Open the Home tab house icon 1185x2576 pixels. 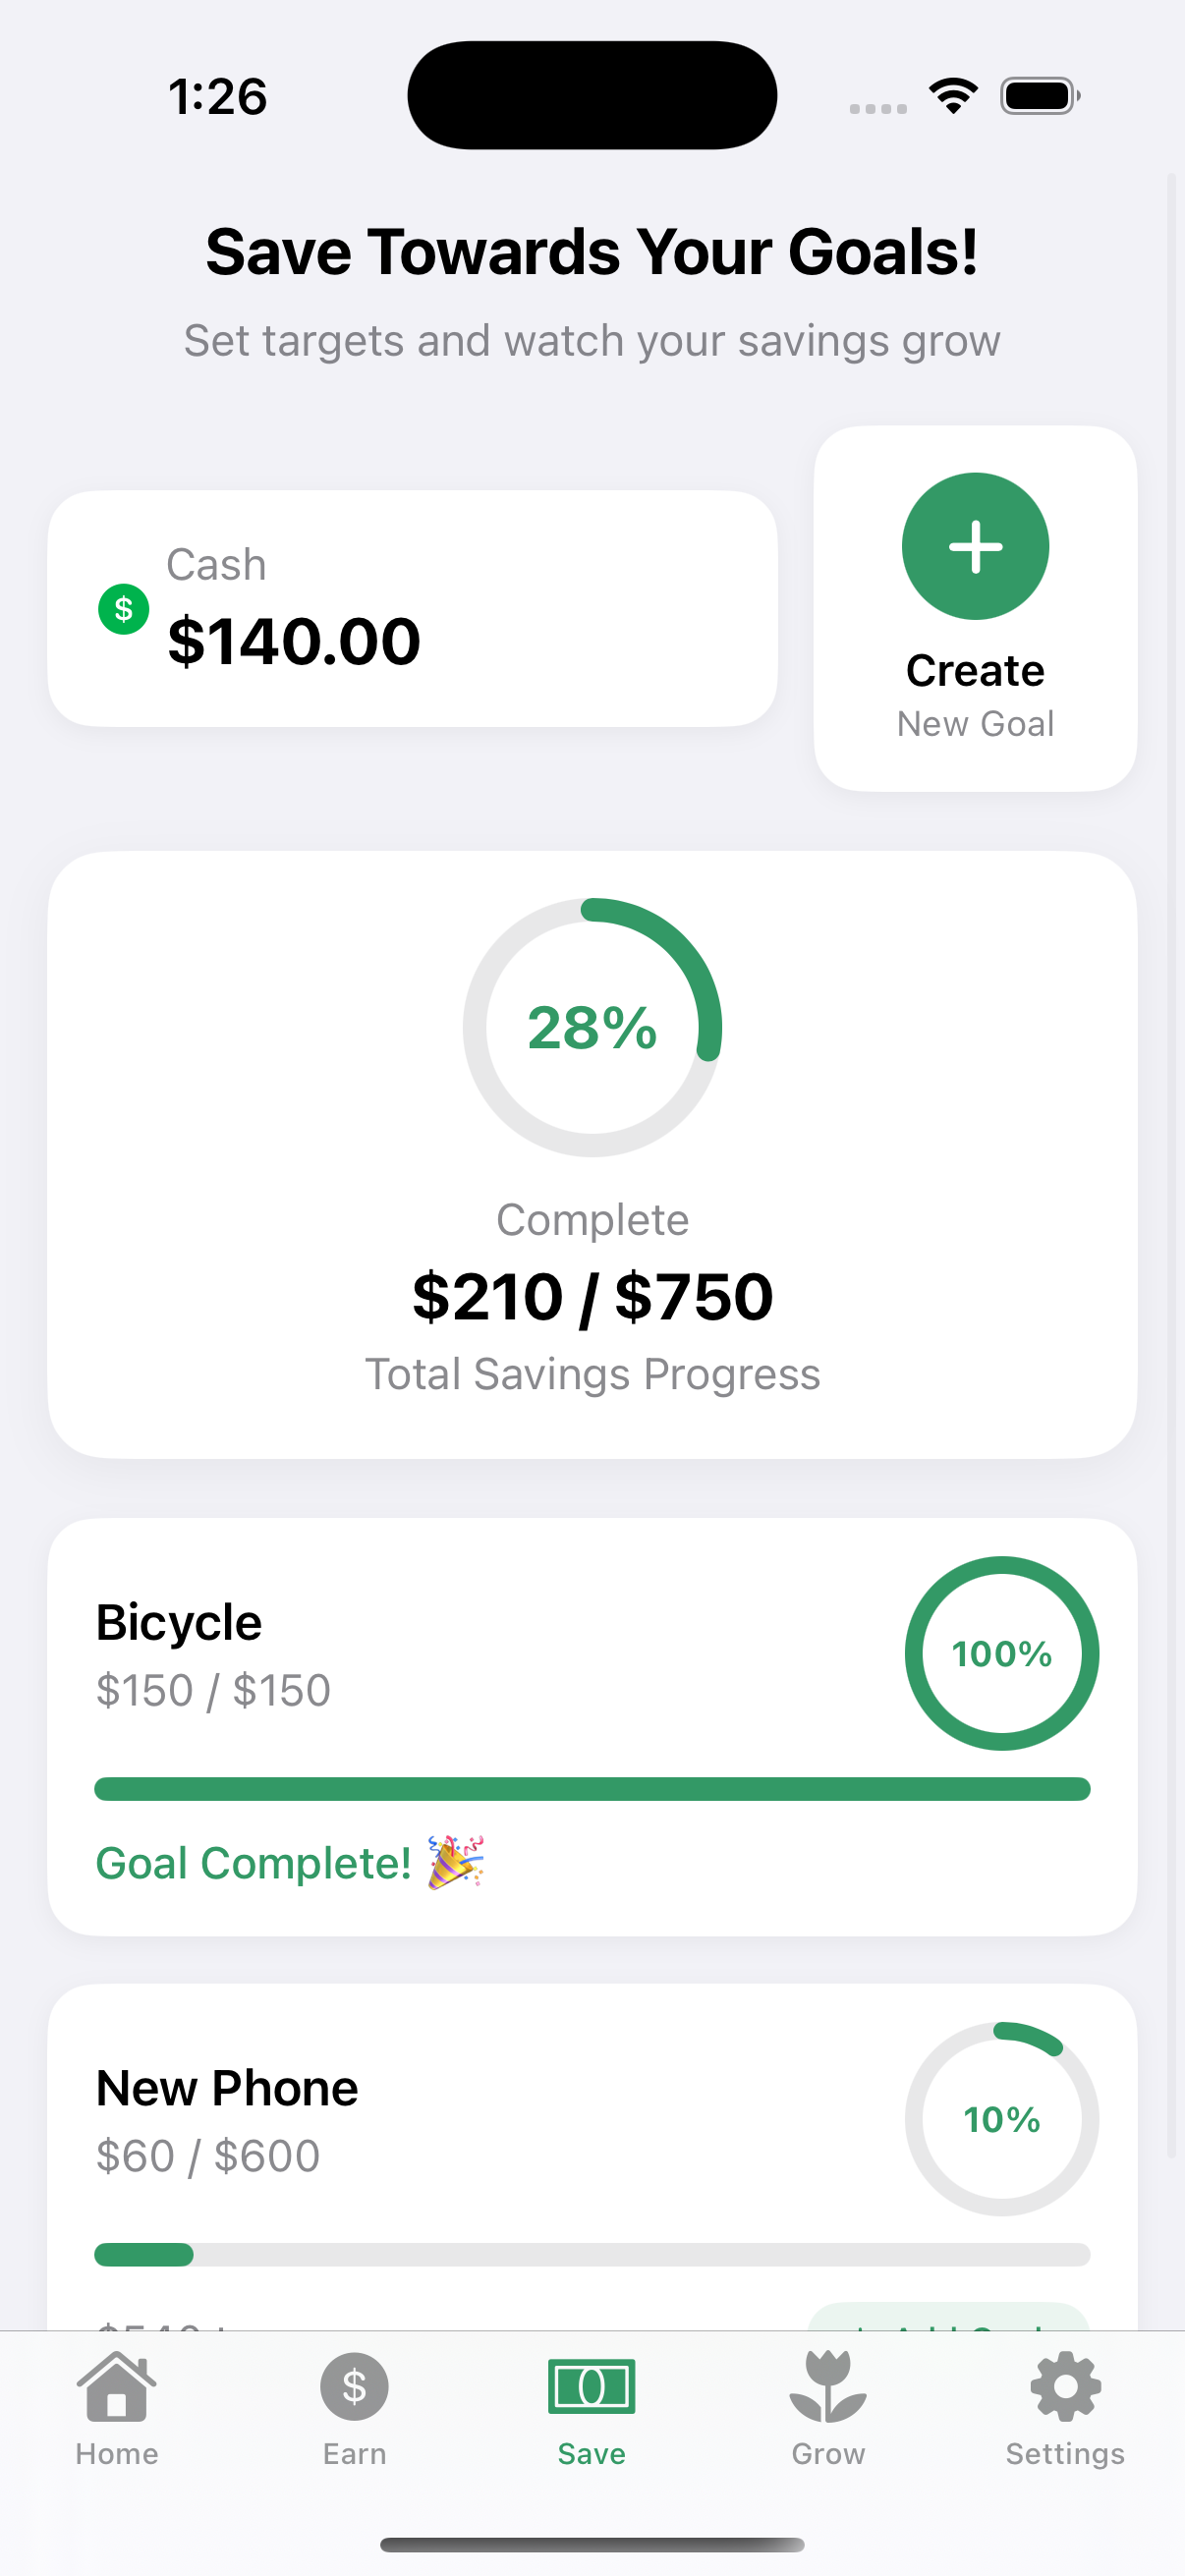(117, 2386)
